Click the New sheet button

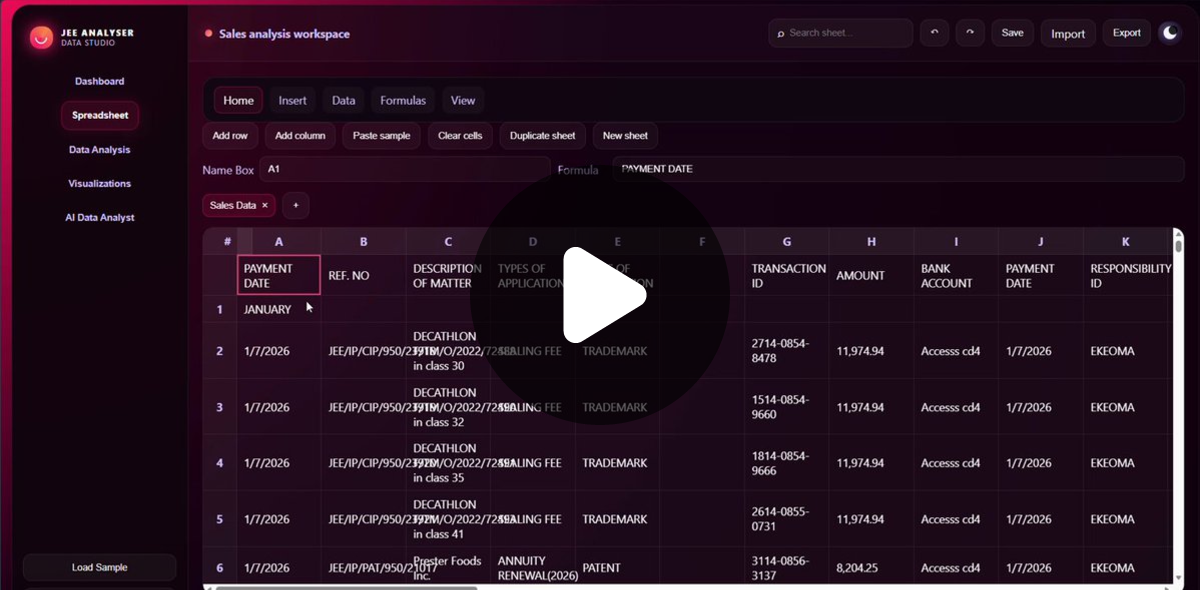click(x=625, y=135)
